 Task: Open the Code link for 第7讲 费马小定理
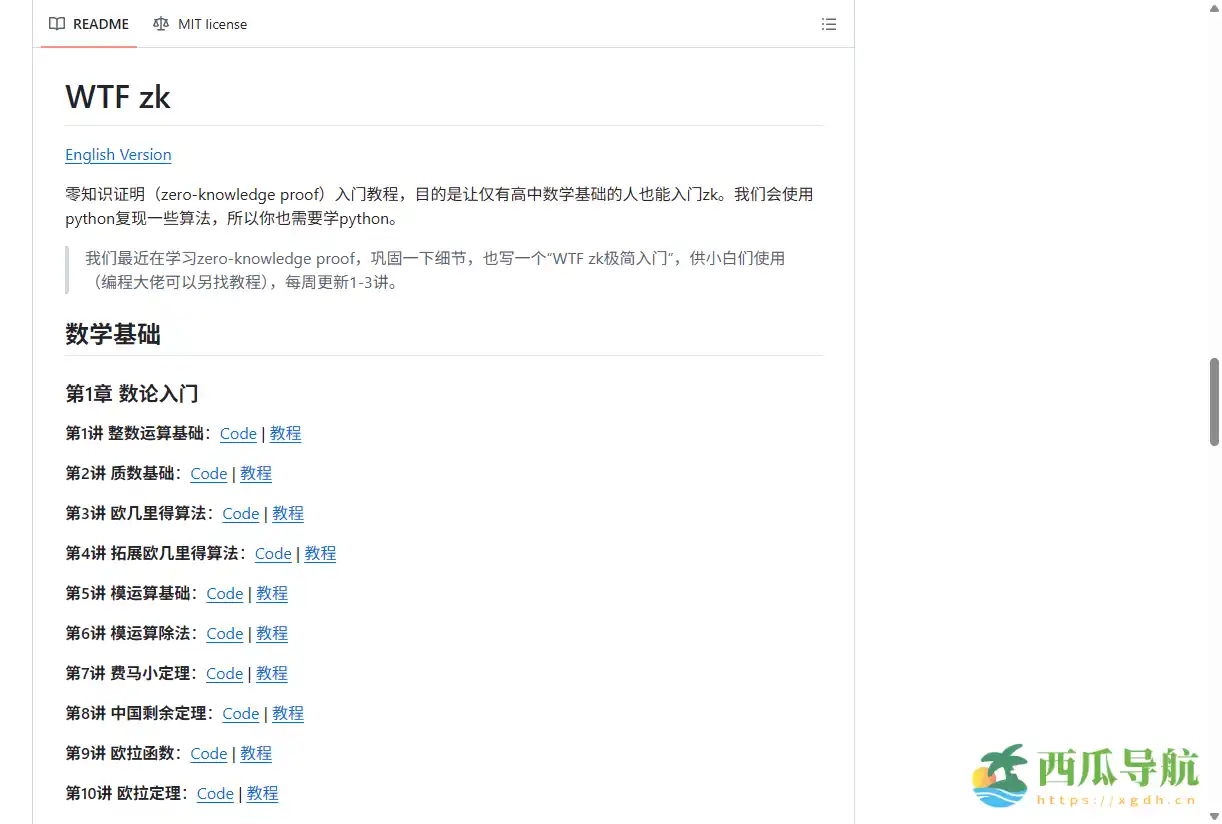(x=224, y=673)
